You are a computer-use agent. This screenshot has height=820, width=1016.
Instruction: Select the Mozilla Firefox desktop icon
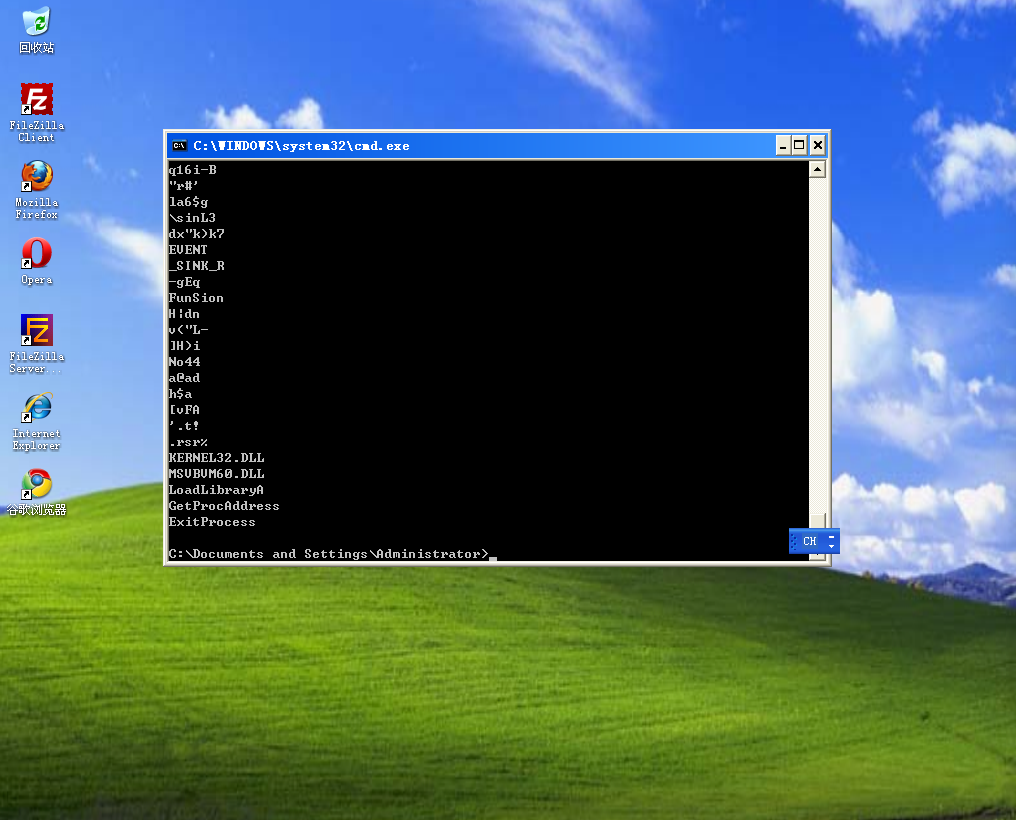[36, 190]
